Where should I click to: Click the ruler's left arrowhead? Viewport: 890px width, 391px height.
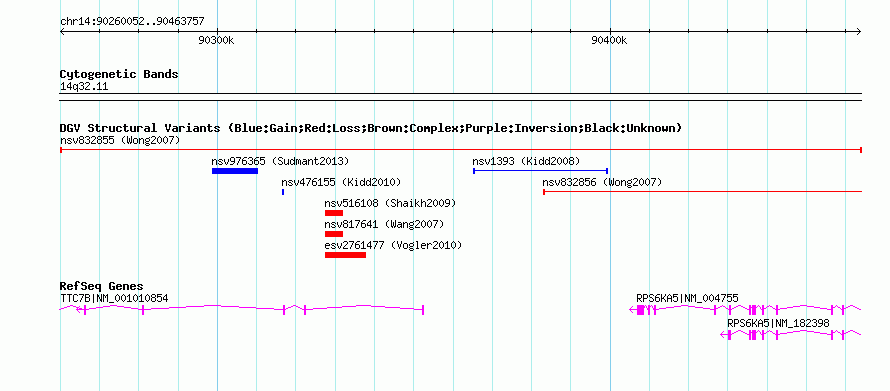pyautogui.click(x=62, y=31)
